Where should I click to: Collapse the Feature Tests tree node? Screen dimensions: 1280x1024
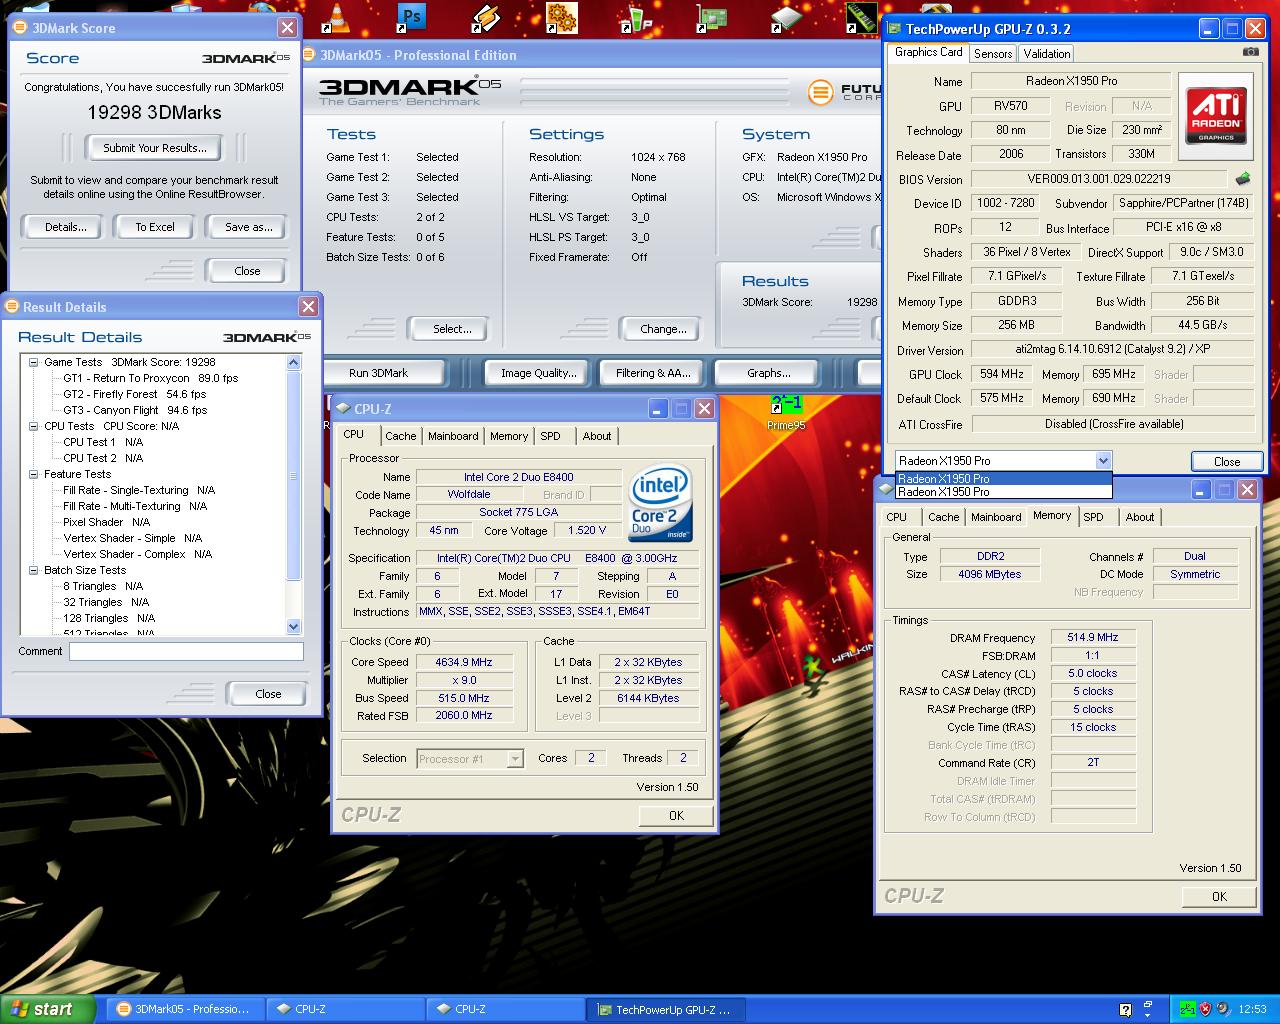pyautogui.click(x=33, y=474)
